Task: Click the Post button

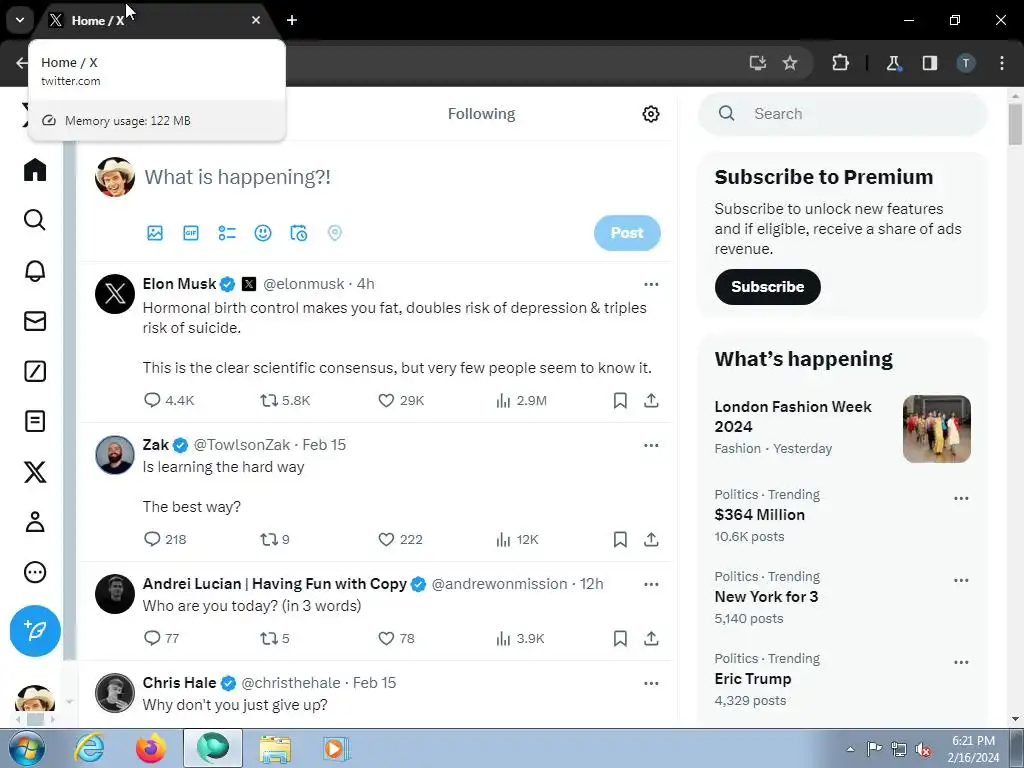Action: 627,233
